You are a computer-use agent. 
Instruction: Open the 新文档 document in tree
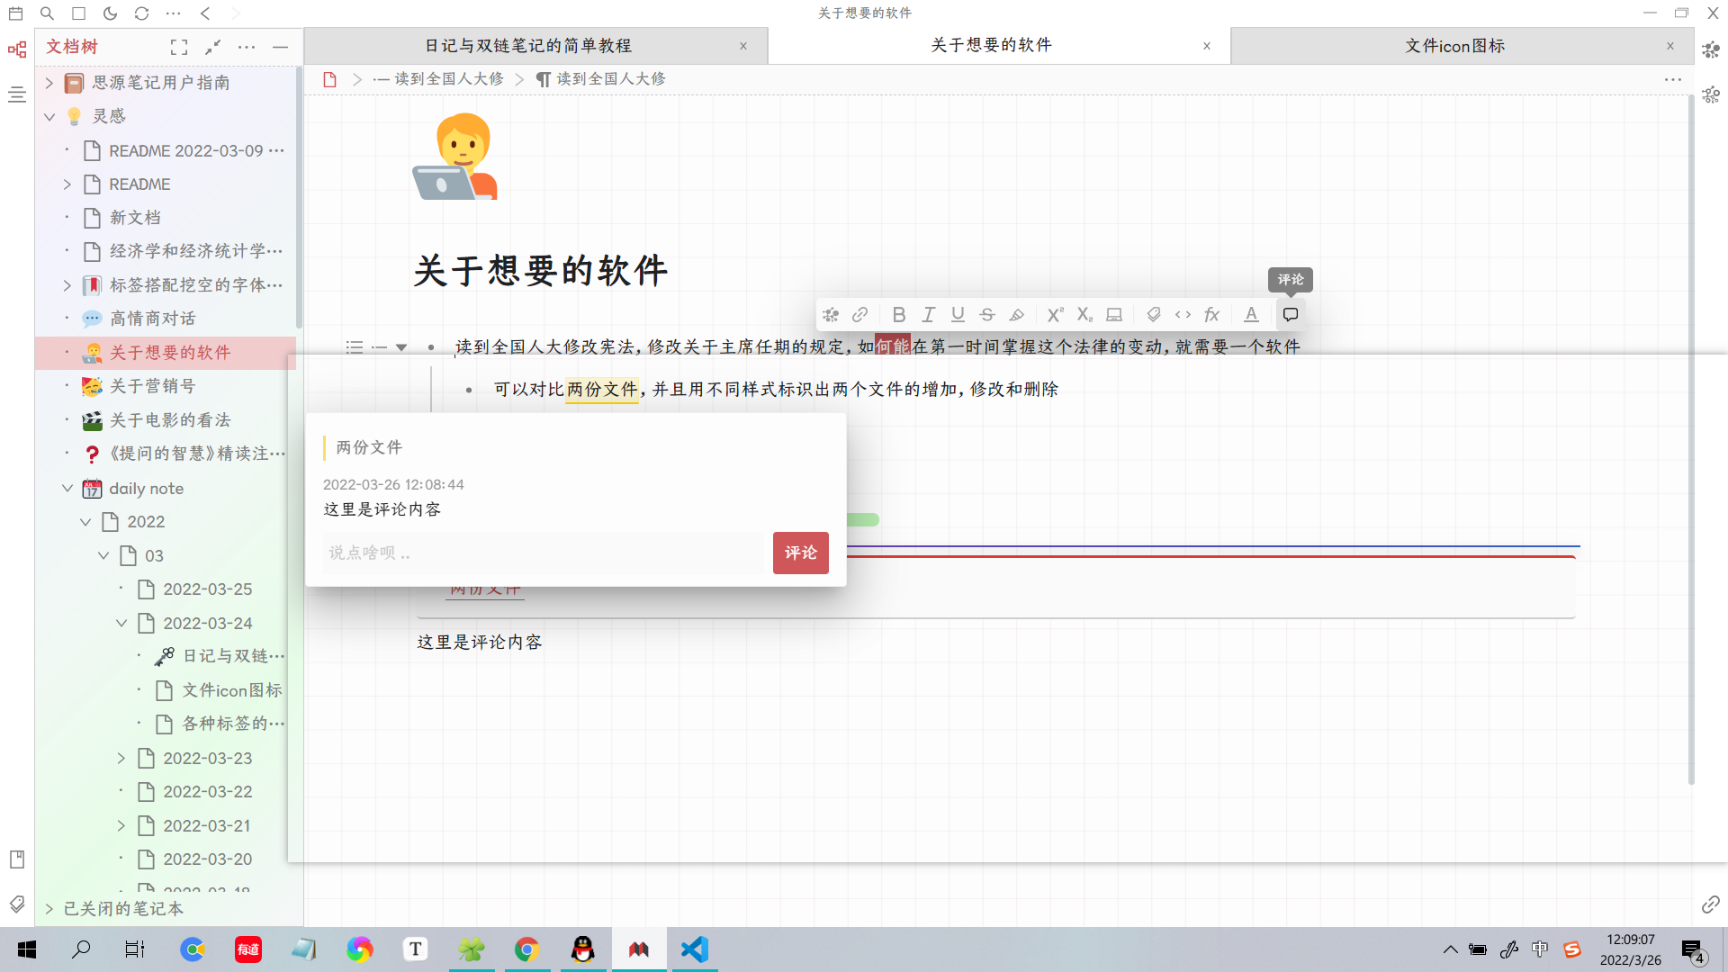click(135, 218)
